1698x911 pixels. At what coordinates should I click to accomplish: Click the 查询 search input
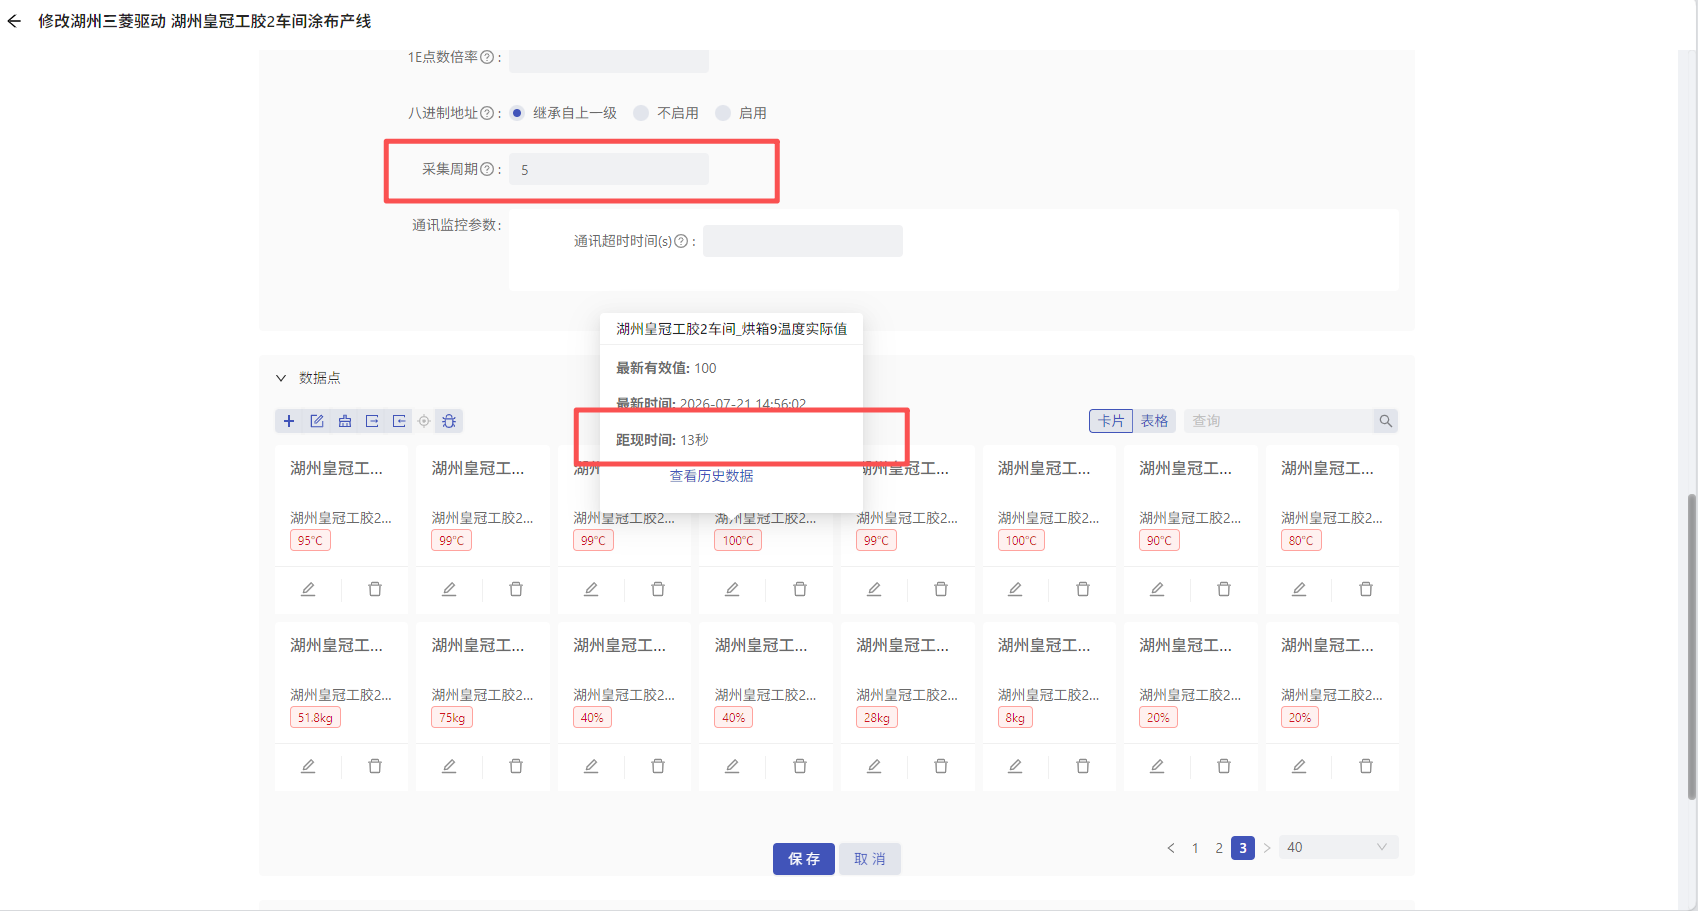click(x=1280, y=421)
